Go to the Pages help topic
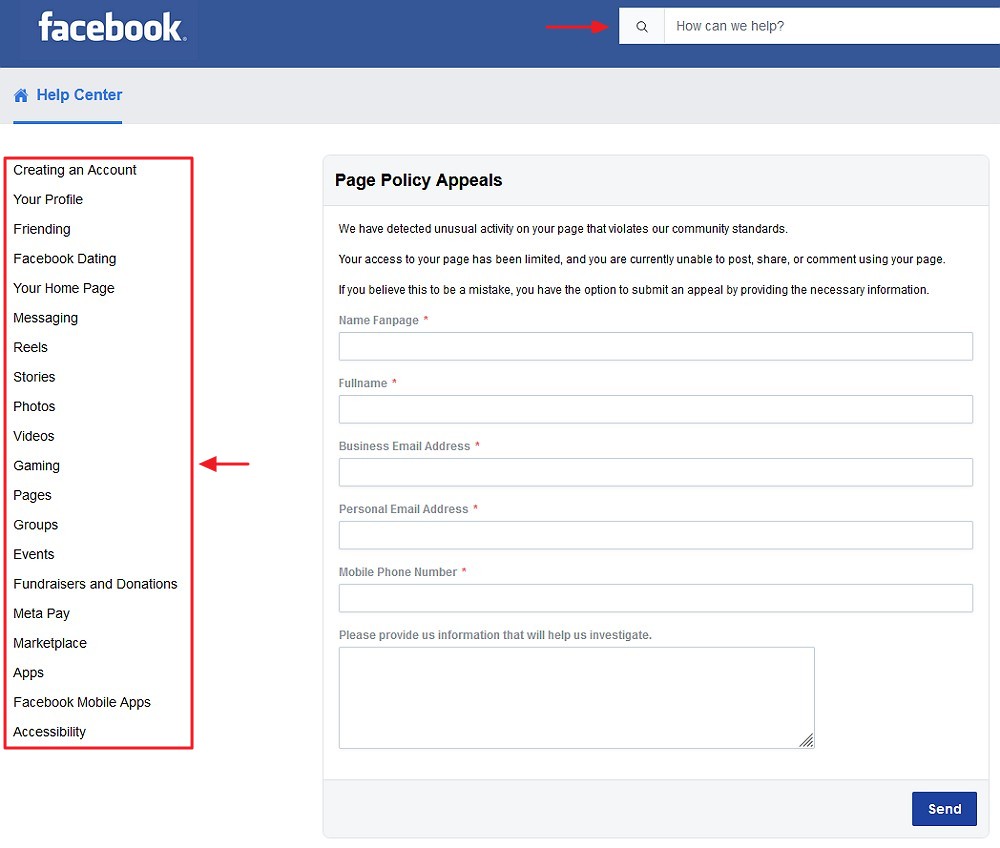This screenshot has height=848, width=1000. (x=33, y=495)
